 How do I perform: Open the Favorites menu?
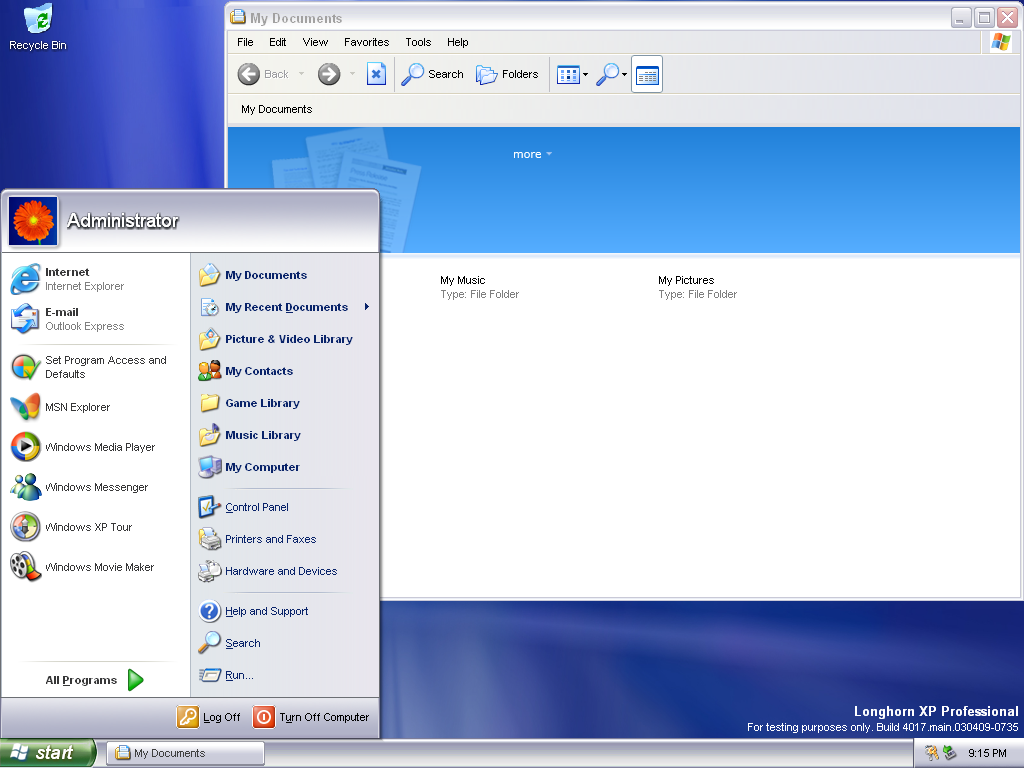(366, 42)
